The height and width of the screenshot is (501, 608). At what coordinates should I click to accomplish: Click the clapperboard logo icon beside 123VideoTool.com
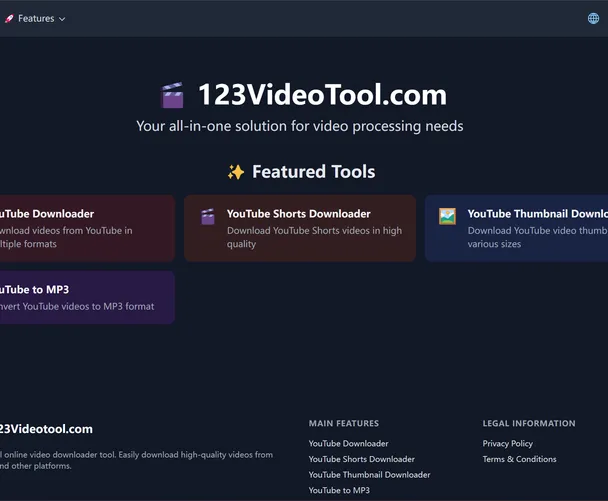172,95
